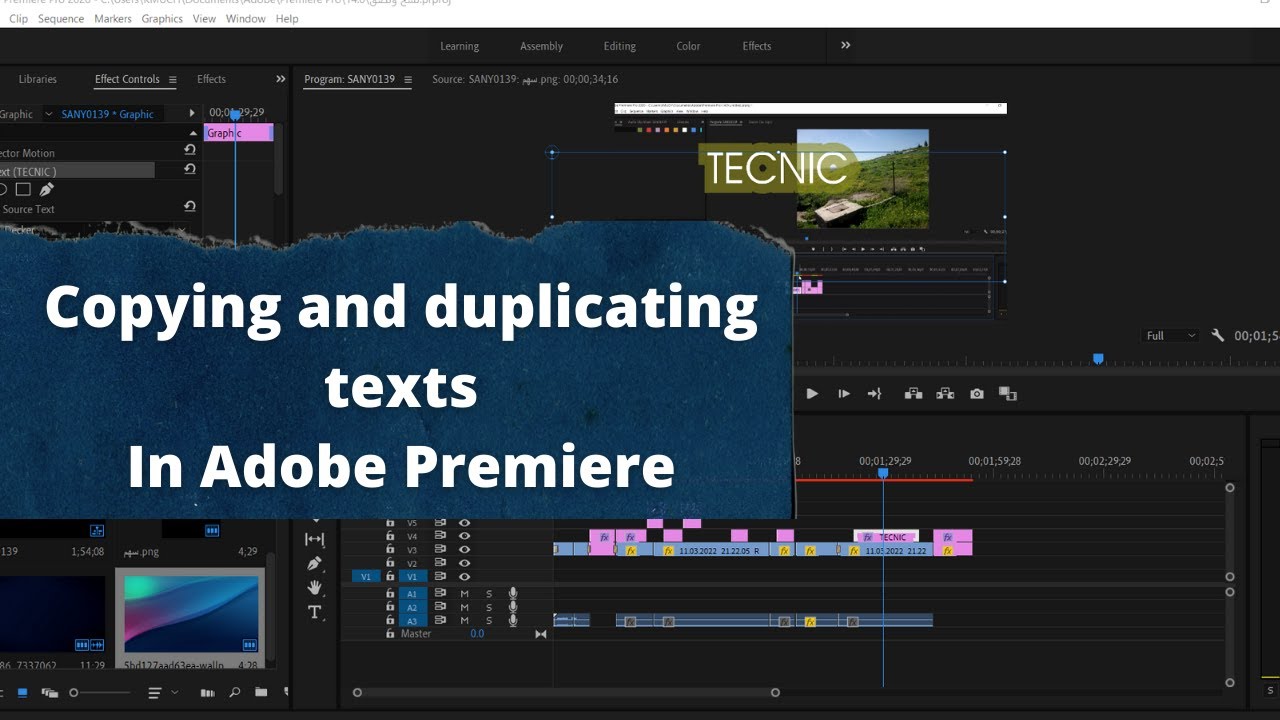The height and width of the screenshot is (720, 1280).
Task: Toggle the Effect Controls timeline view arrow
Action: click(x=192, y=114)
